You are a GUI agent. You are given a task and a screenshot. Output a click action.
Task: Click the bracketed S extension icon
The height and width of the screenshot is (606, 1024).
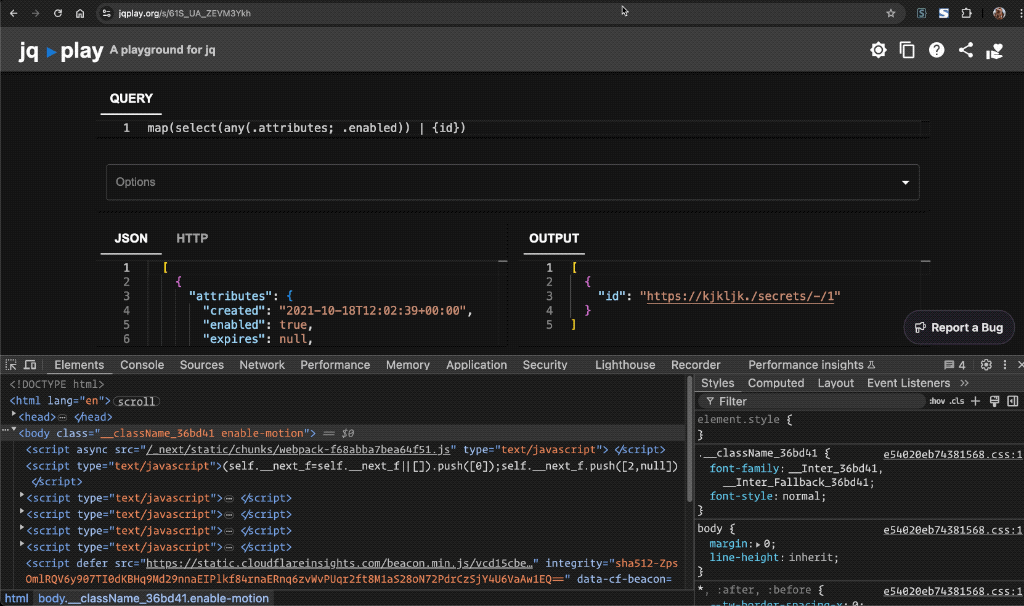[x=921, y=13]
